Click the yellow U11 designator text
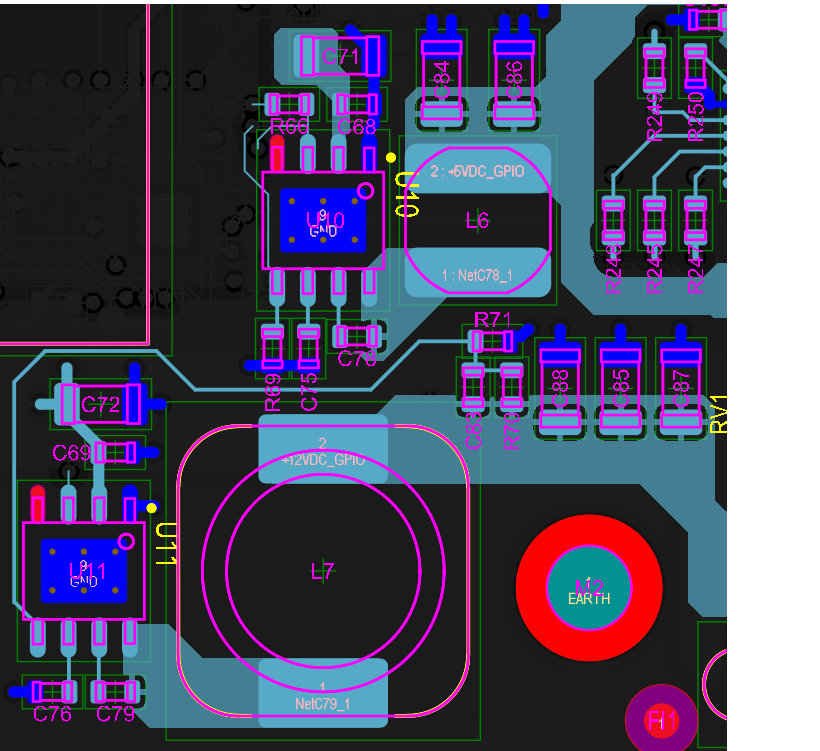 tap(166, 544)
